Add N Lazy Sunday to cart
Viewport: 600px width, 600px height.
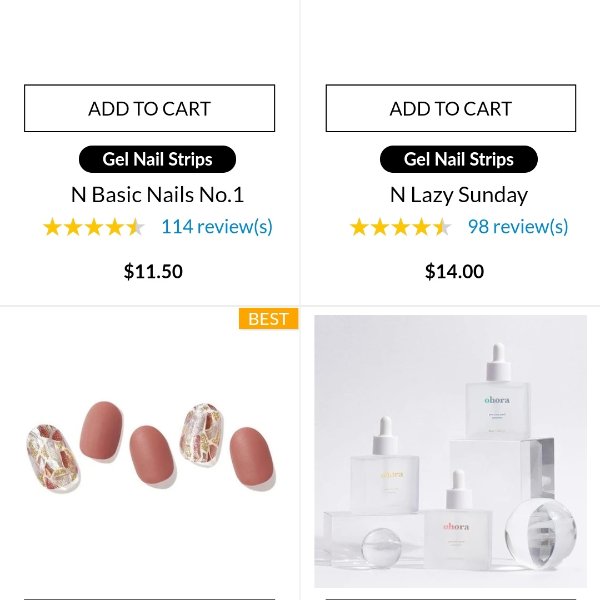point(451,108)
